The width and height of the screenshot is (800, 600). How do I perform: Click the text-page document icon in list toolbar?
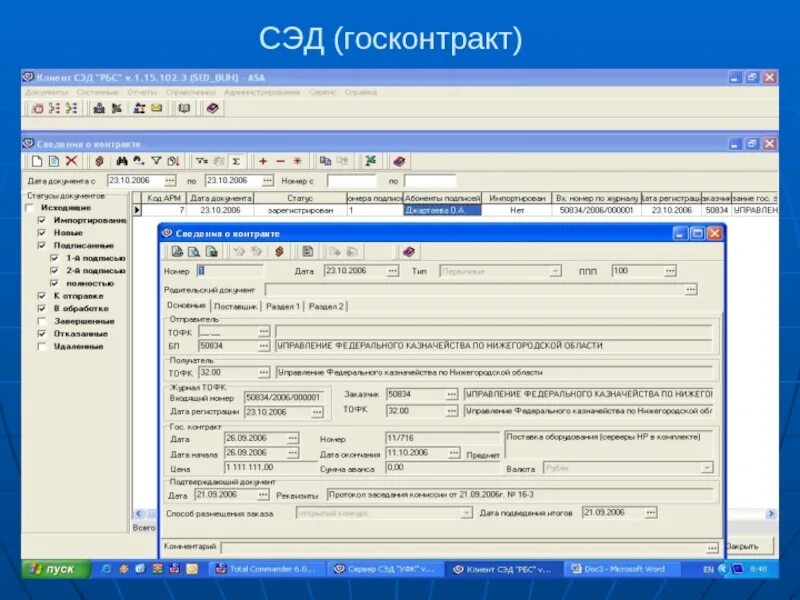click(54, 161)
